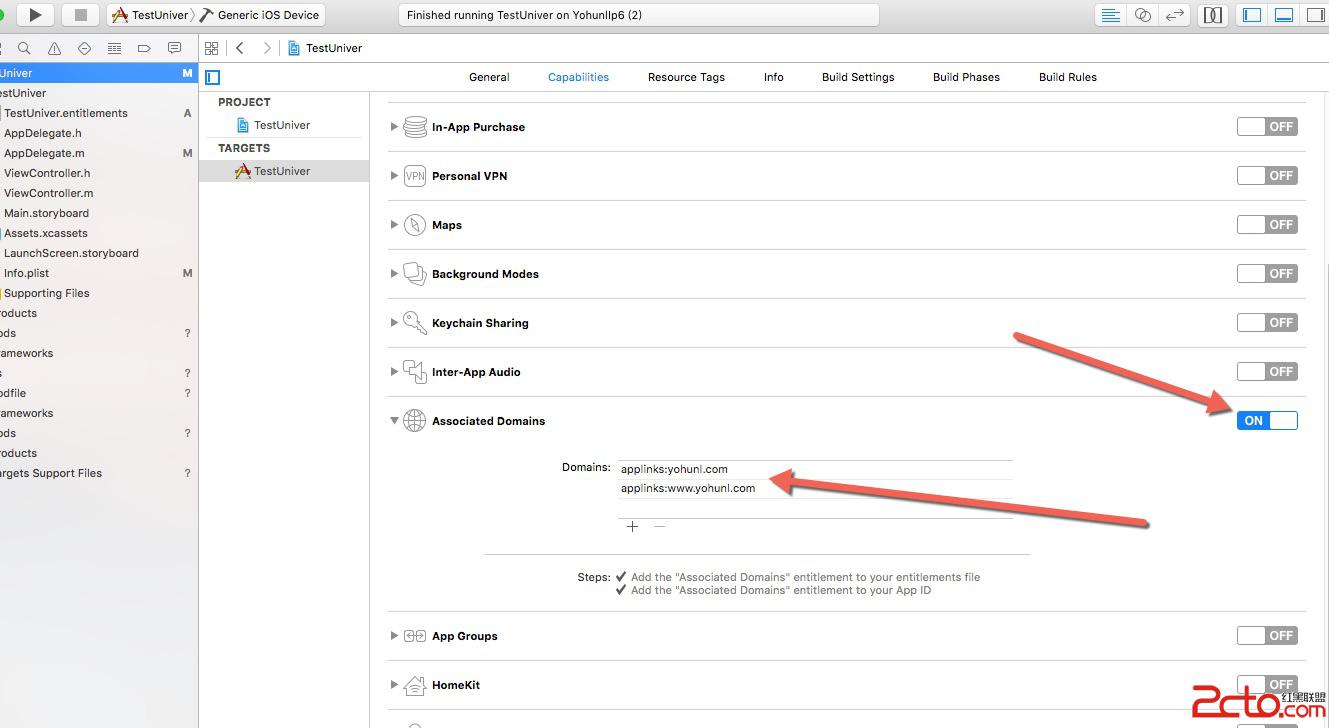
Task: Open the Report navigator speech-bubble icon
Action: click(x=174, y=48)
